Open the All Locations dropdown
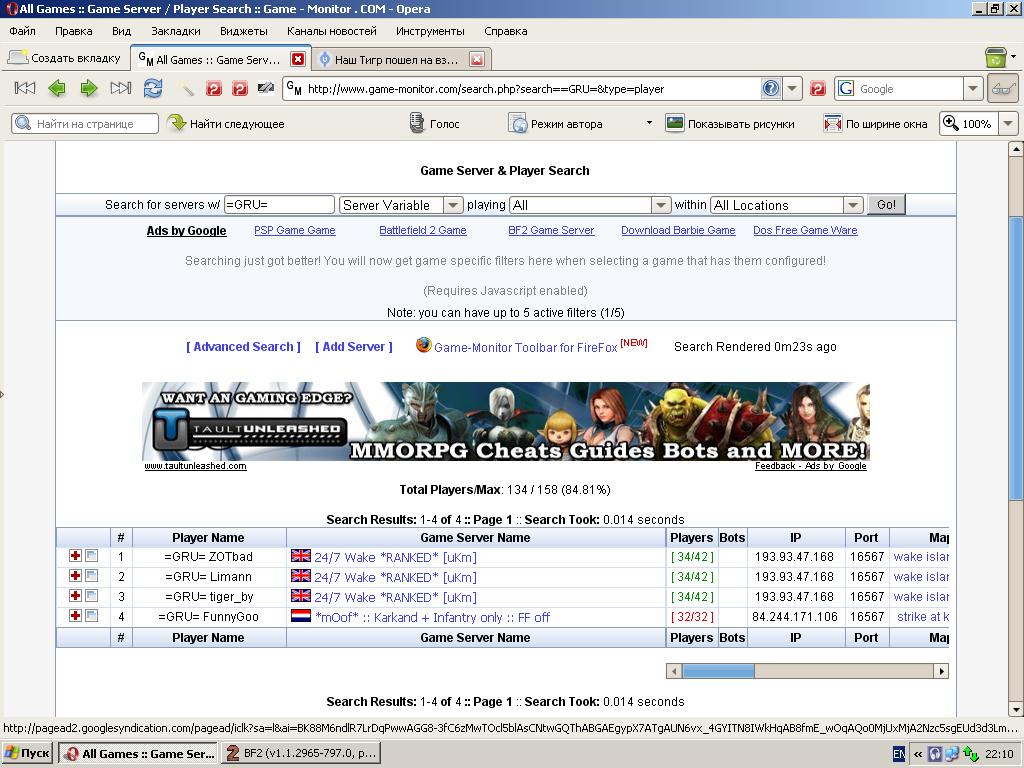Viewport: 1024px width, 768px height. click(x=853, y=205)
